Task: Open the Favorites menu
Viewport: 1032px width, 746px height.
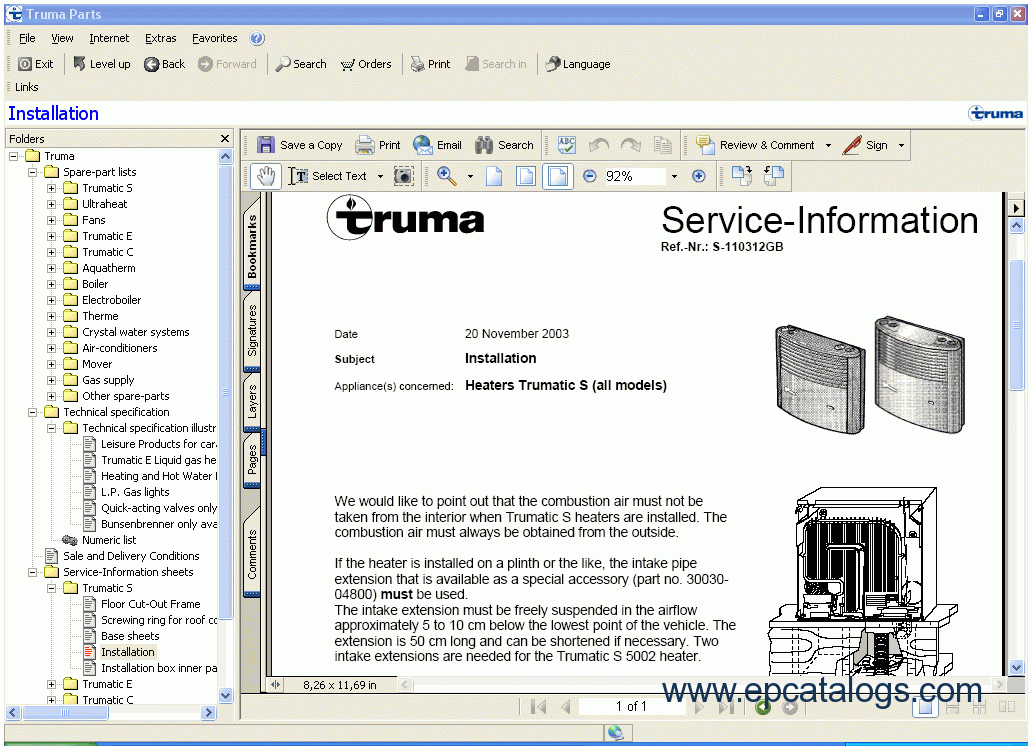Action: coord(215,38)
